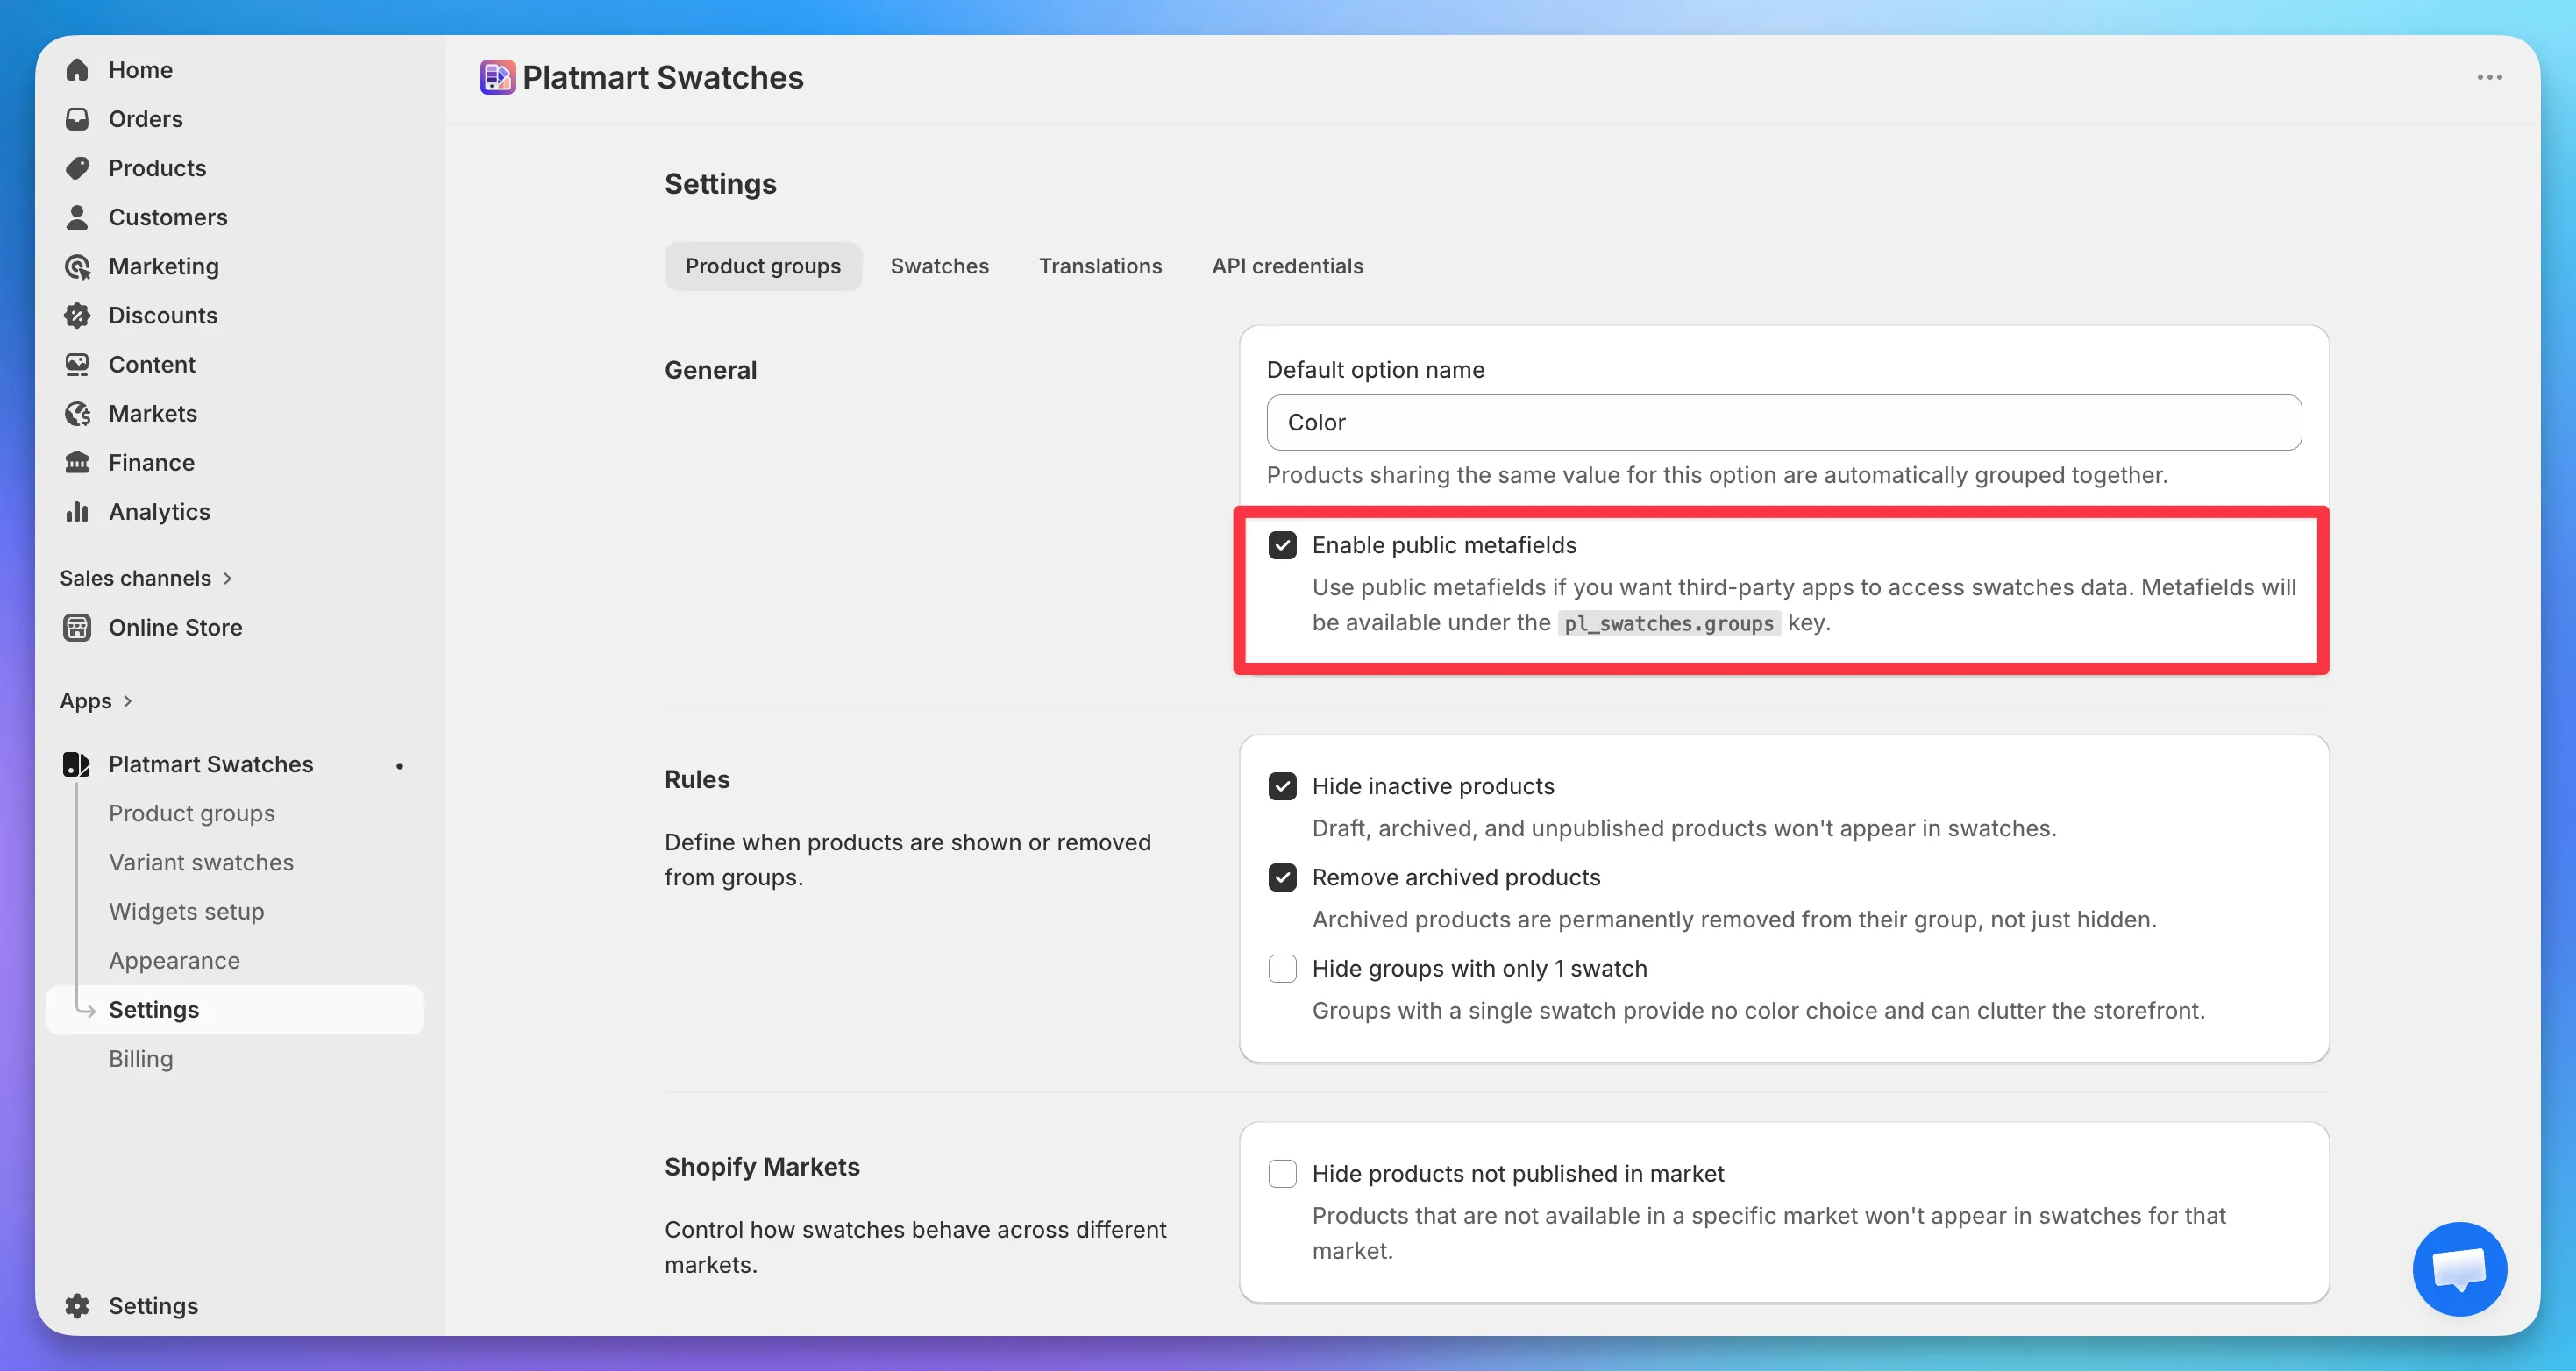Open the Customers page link
Viewport: 2576px width, 1371px height.
(168, 217)
